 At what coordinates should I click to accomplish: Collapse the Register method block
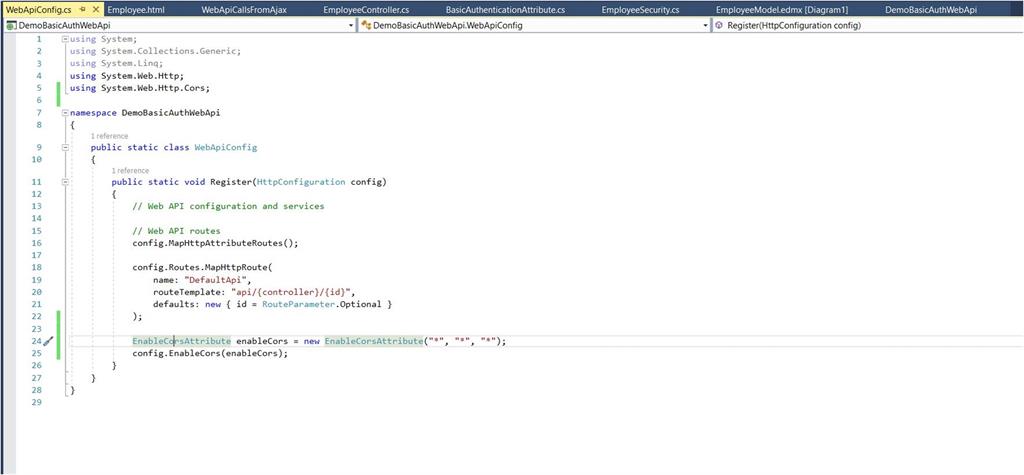65,182
